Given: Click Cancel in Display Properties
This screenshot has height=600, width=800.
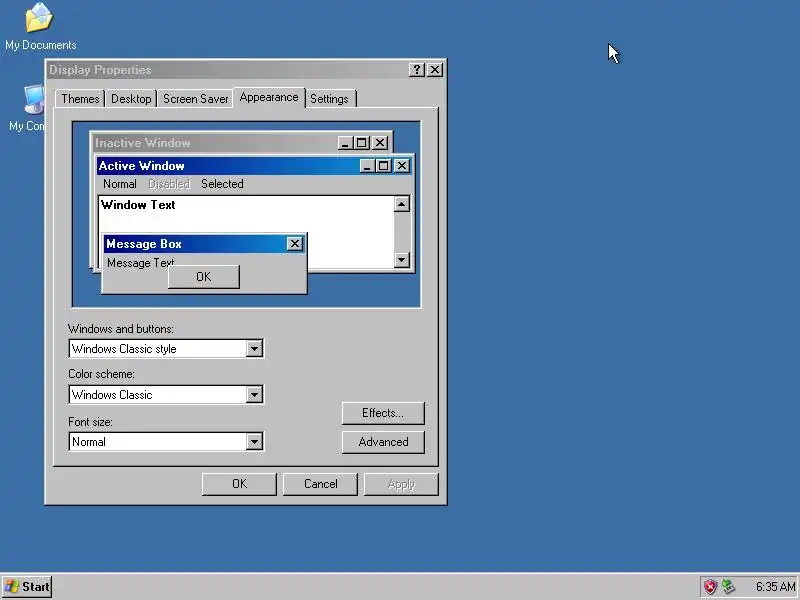Looking at the screenshot, I should (320, 484).
